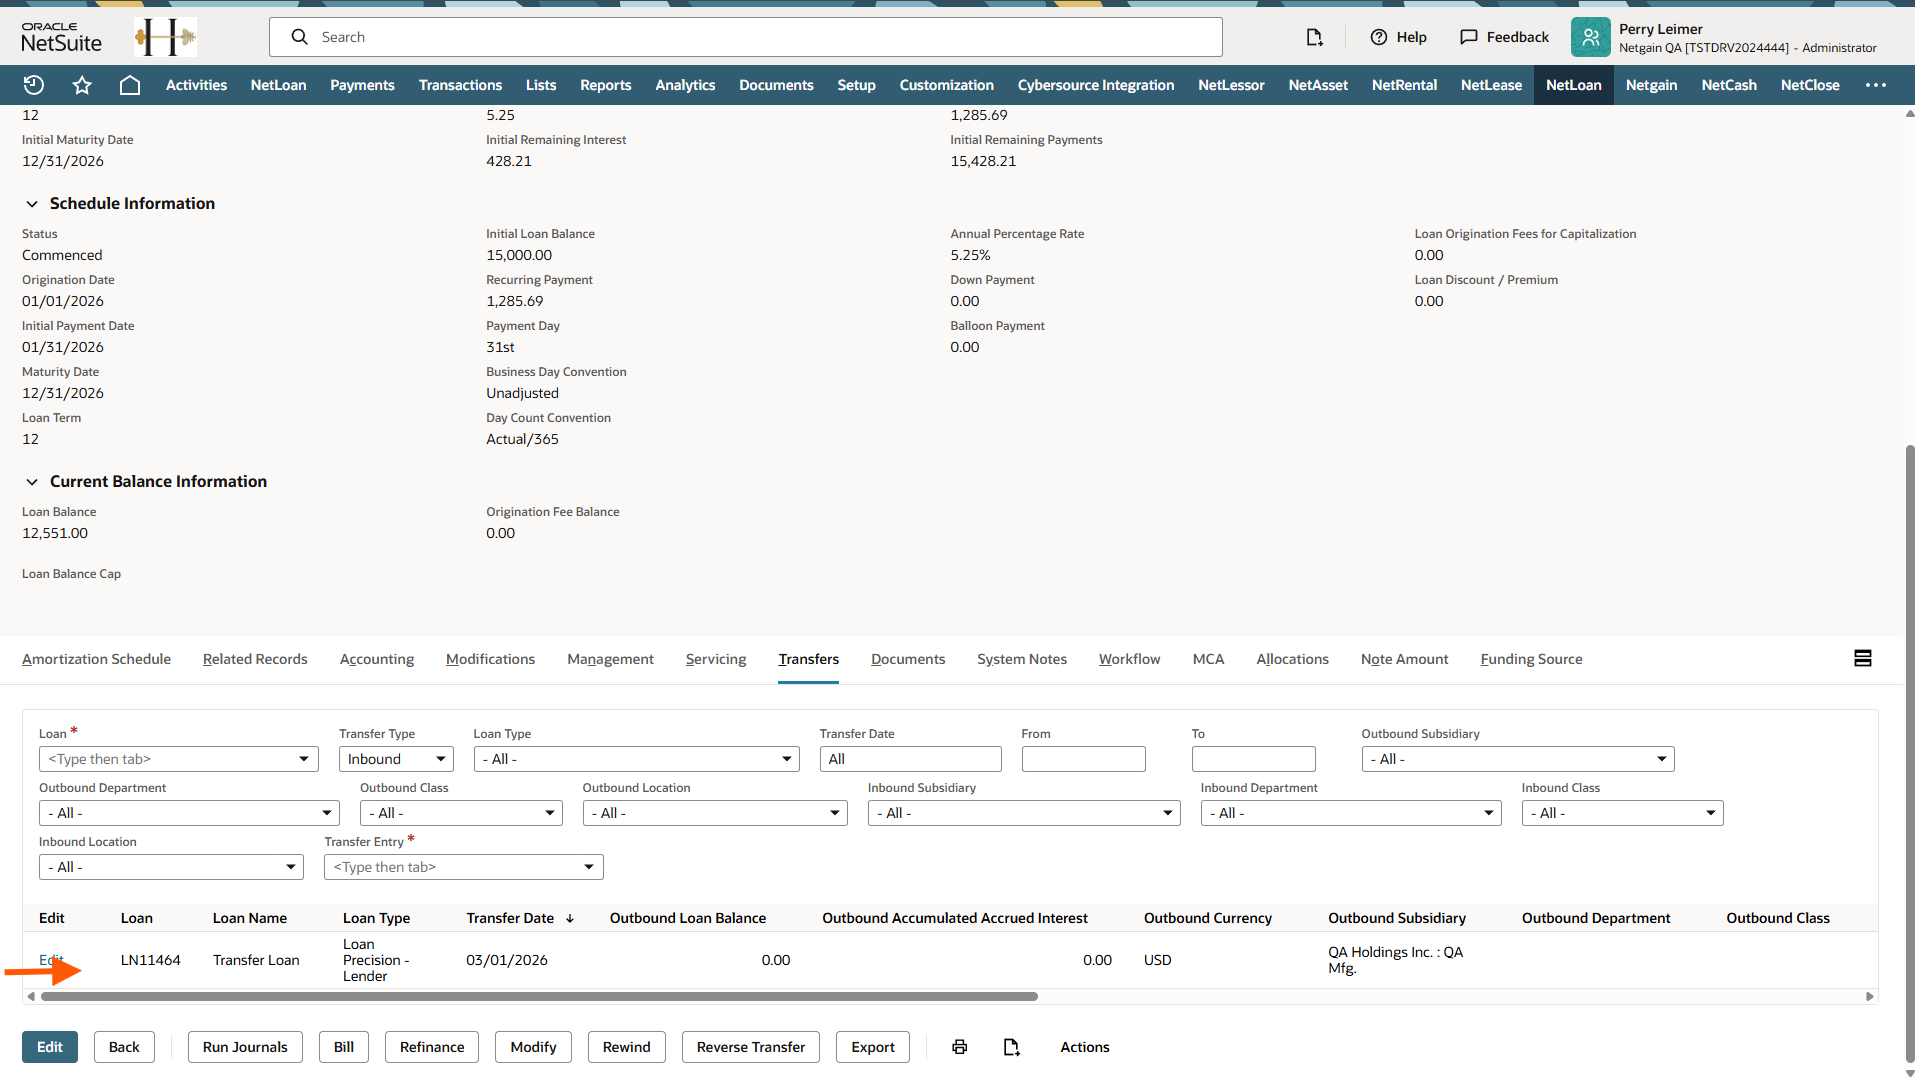This screenshot has height=1079, width=1915.
Task: Sort by Transfer Date column header
Action: click(x=511, y=918)
